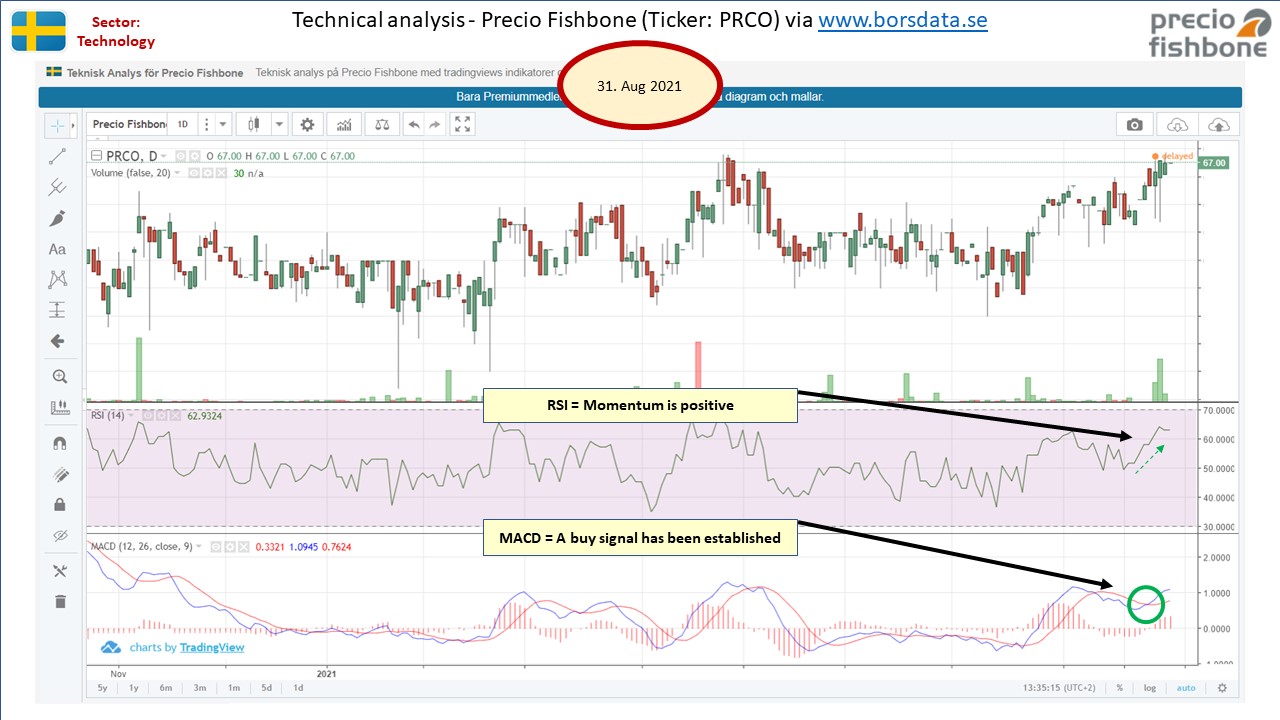Redo the last chart action
Screen dimensions: 1280x720
[435, 124]
